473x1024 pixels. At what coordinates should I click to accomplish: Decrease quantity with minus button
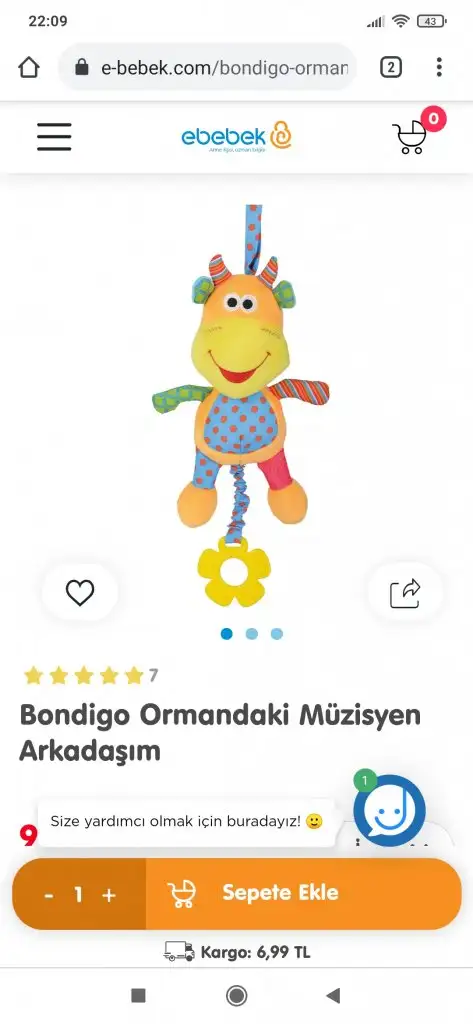[x=49, y=895]
